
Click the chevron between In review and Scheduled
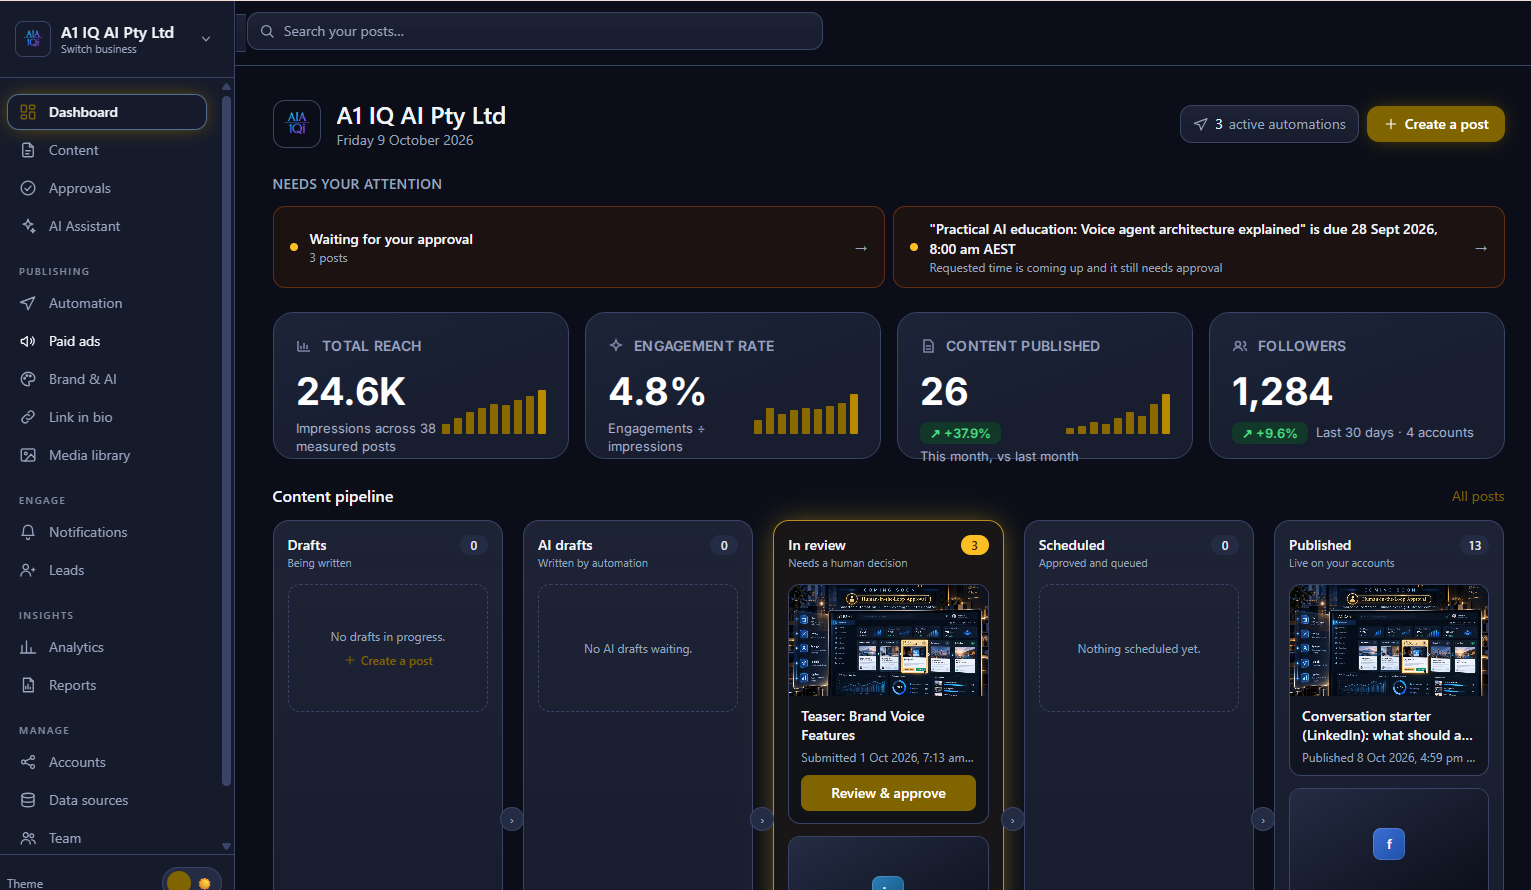tap(1013, 820)
